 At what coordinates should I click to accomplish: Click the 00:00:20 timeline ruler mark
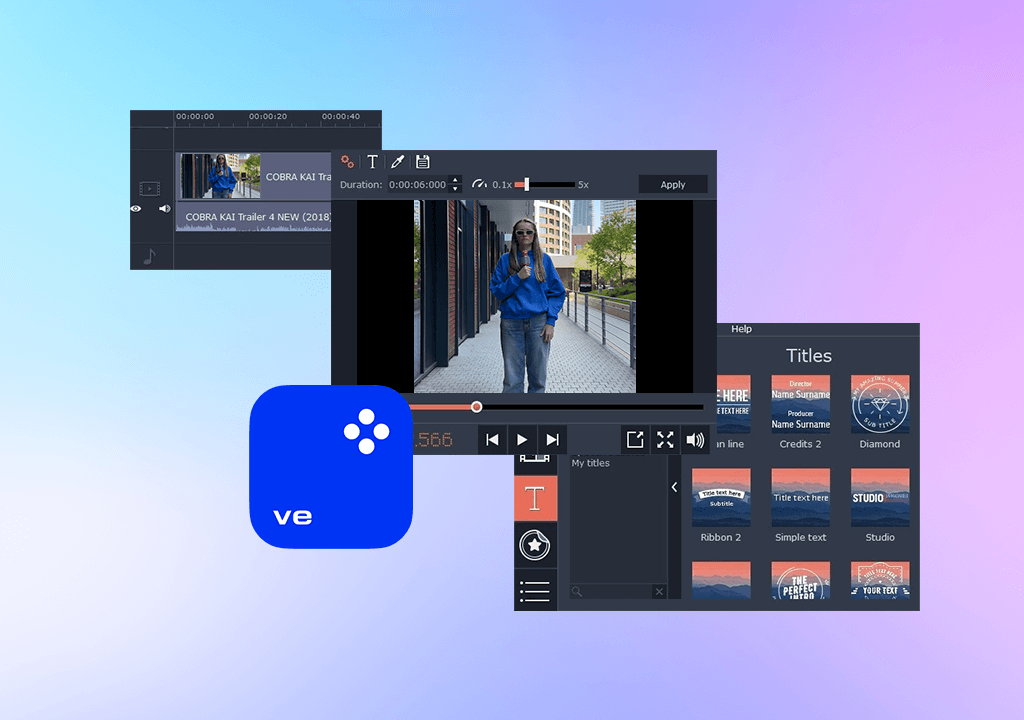coord(268,116)
